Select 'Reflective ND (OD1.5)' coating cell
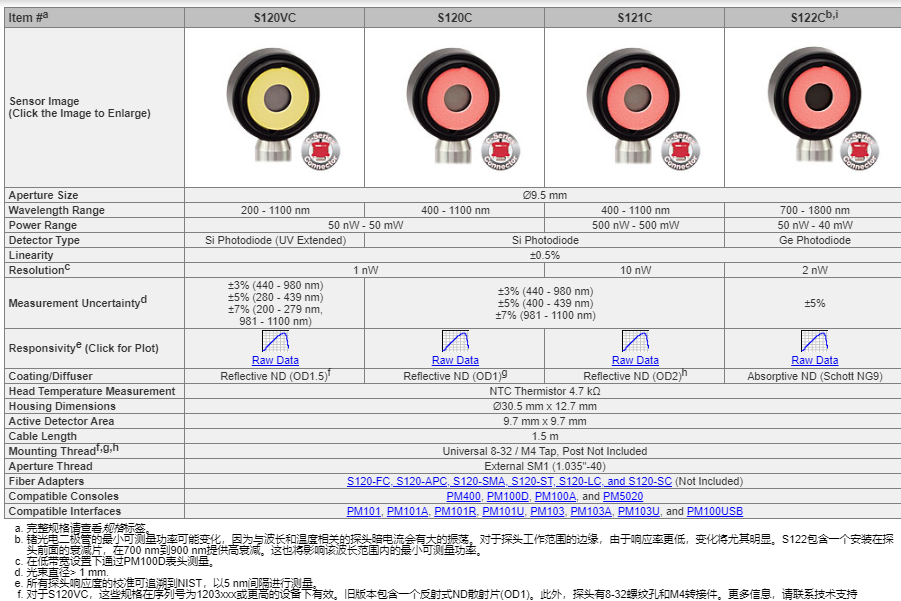Screen dimensions: 901x601 click(x=275, y=376)
